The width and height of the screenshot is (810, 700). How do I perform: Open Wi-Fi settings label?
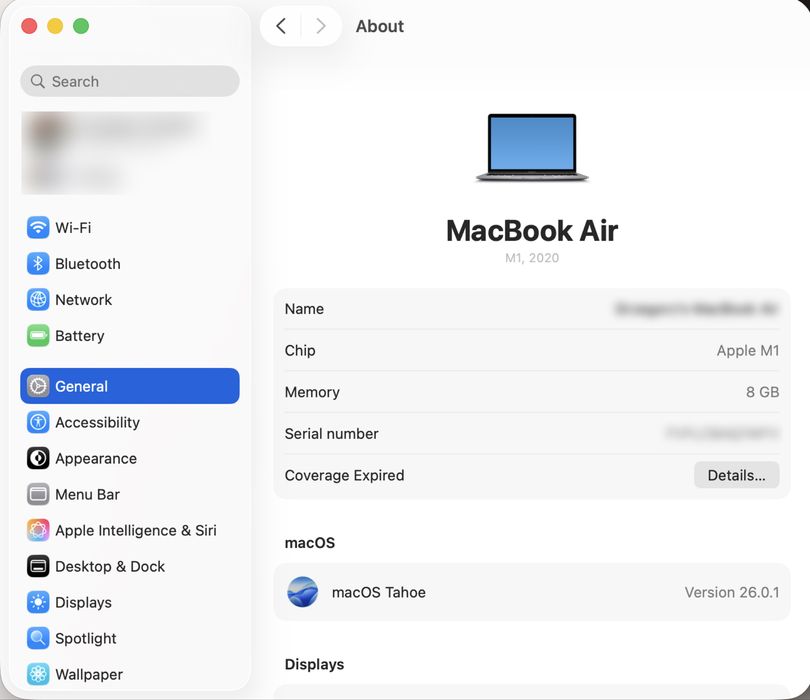tap(73, 228)
